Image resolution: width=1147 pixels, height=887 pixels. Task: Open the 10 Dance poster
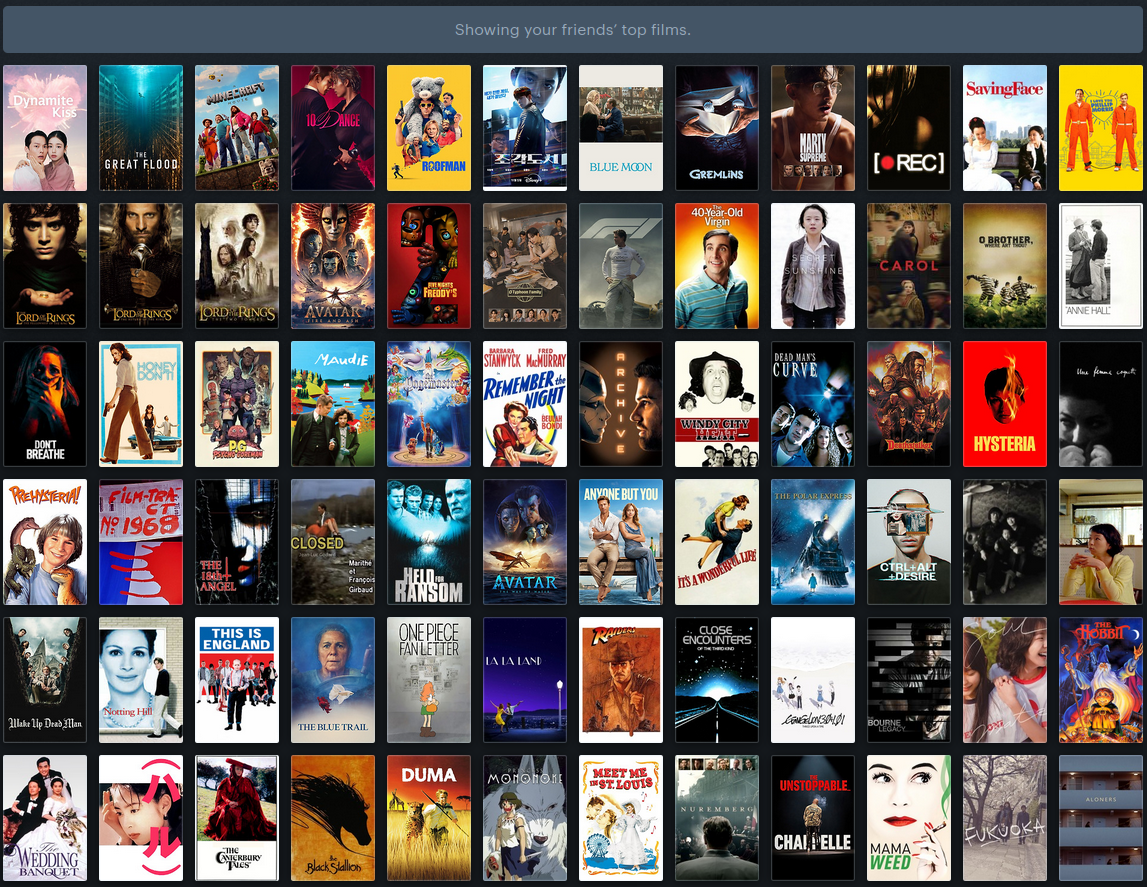pyautogui.click(x=333, y=128)
